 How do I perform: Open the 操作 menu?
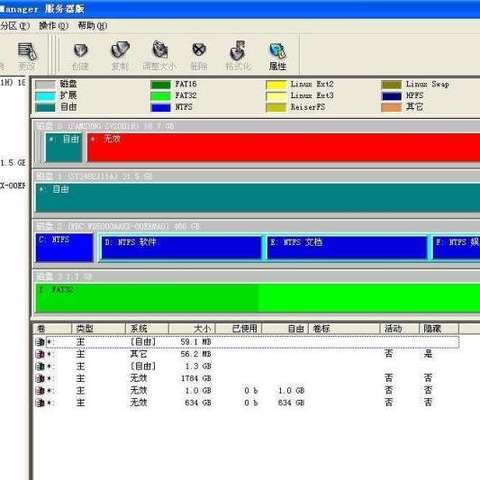pyautogui.click(x=53, y=26)
